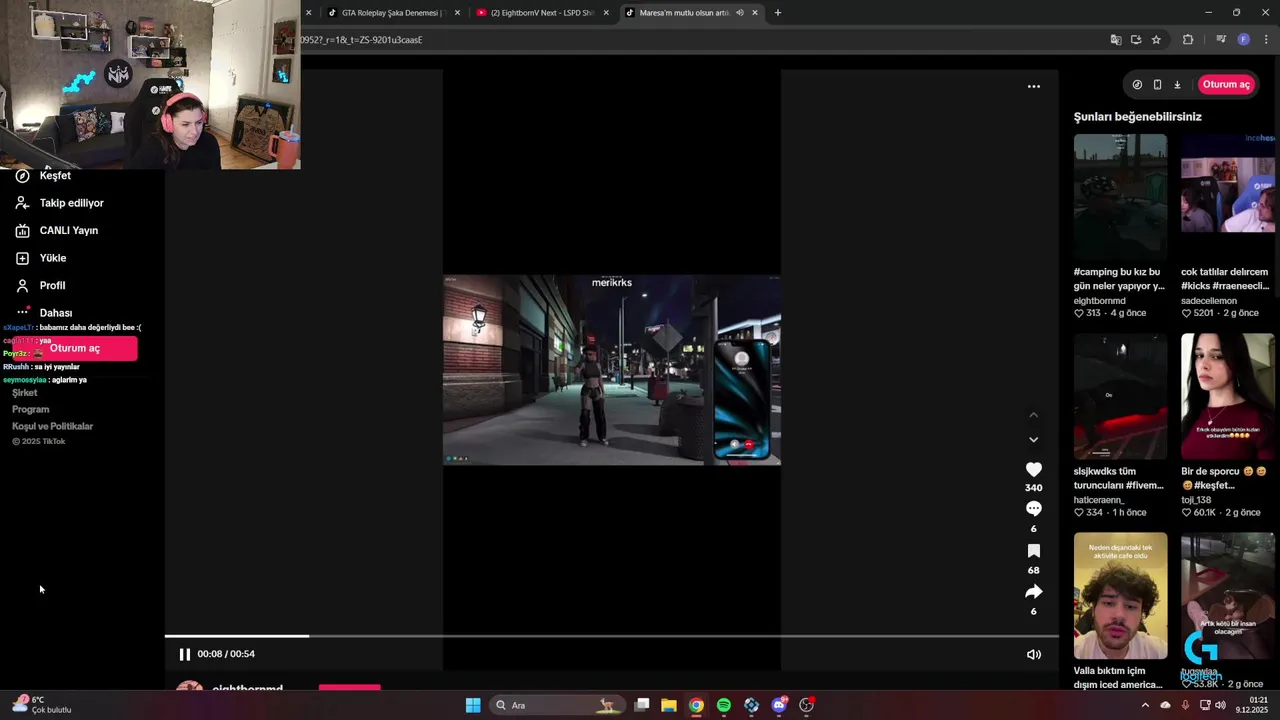Screen dimensions: 1280x720
Task: Open CANLI Yayın in the sidebar
Action: 69,230
